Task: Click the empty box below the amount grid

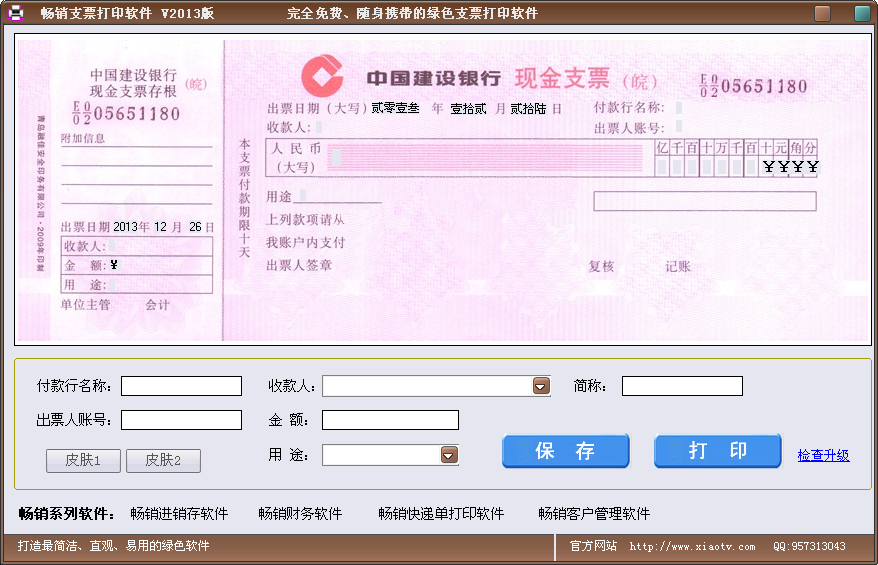Action: click(x=705, y=201)
